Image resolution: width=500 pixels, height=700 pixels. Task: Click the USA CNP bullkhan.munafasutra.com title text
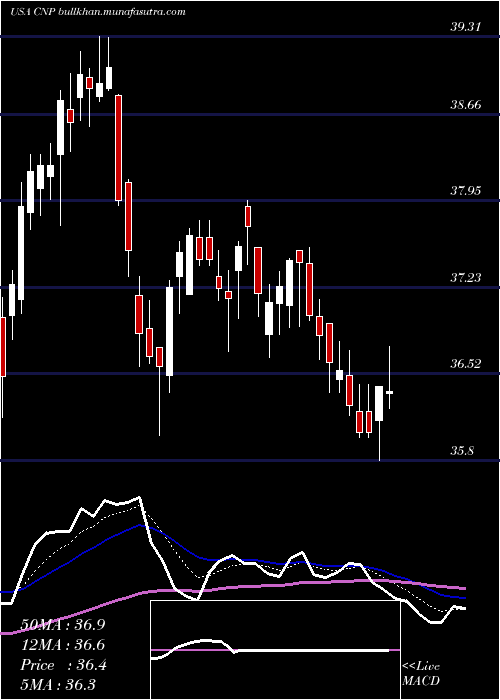coord(97,12)
